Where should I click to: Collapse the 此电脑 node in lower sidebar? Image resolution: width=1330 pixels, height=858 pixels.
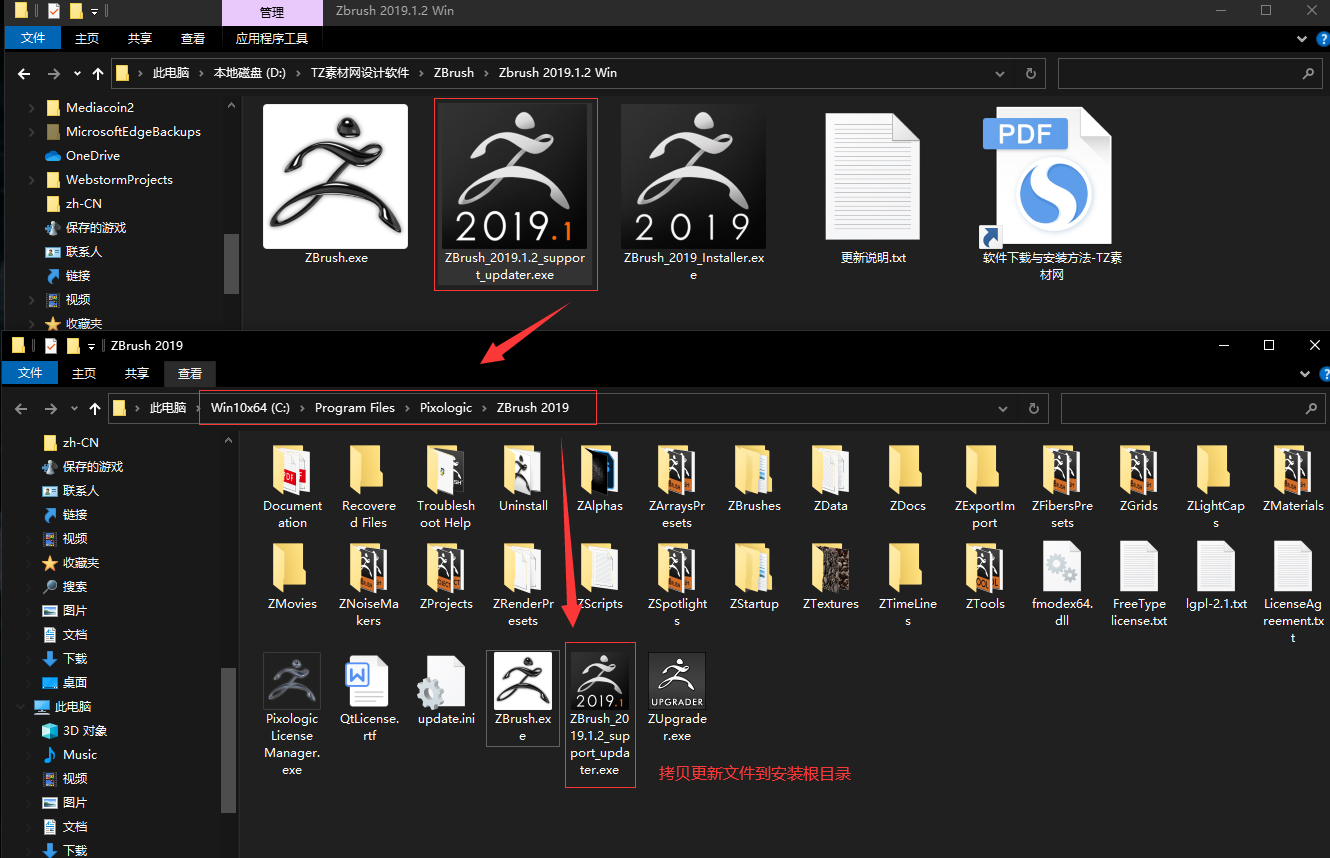click(20, 706)
